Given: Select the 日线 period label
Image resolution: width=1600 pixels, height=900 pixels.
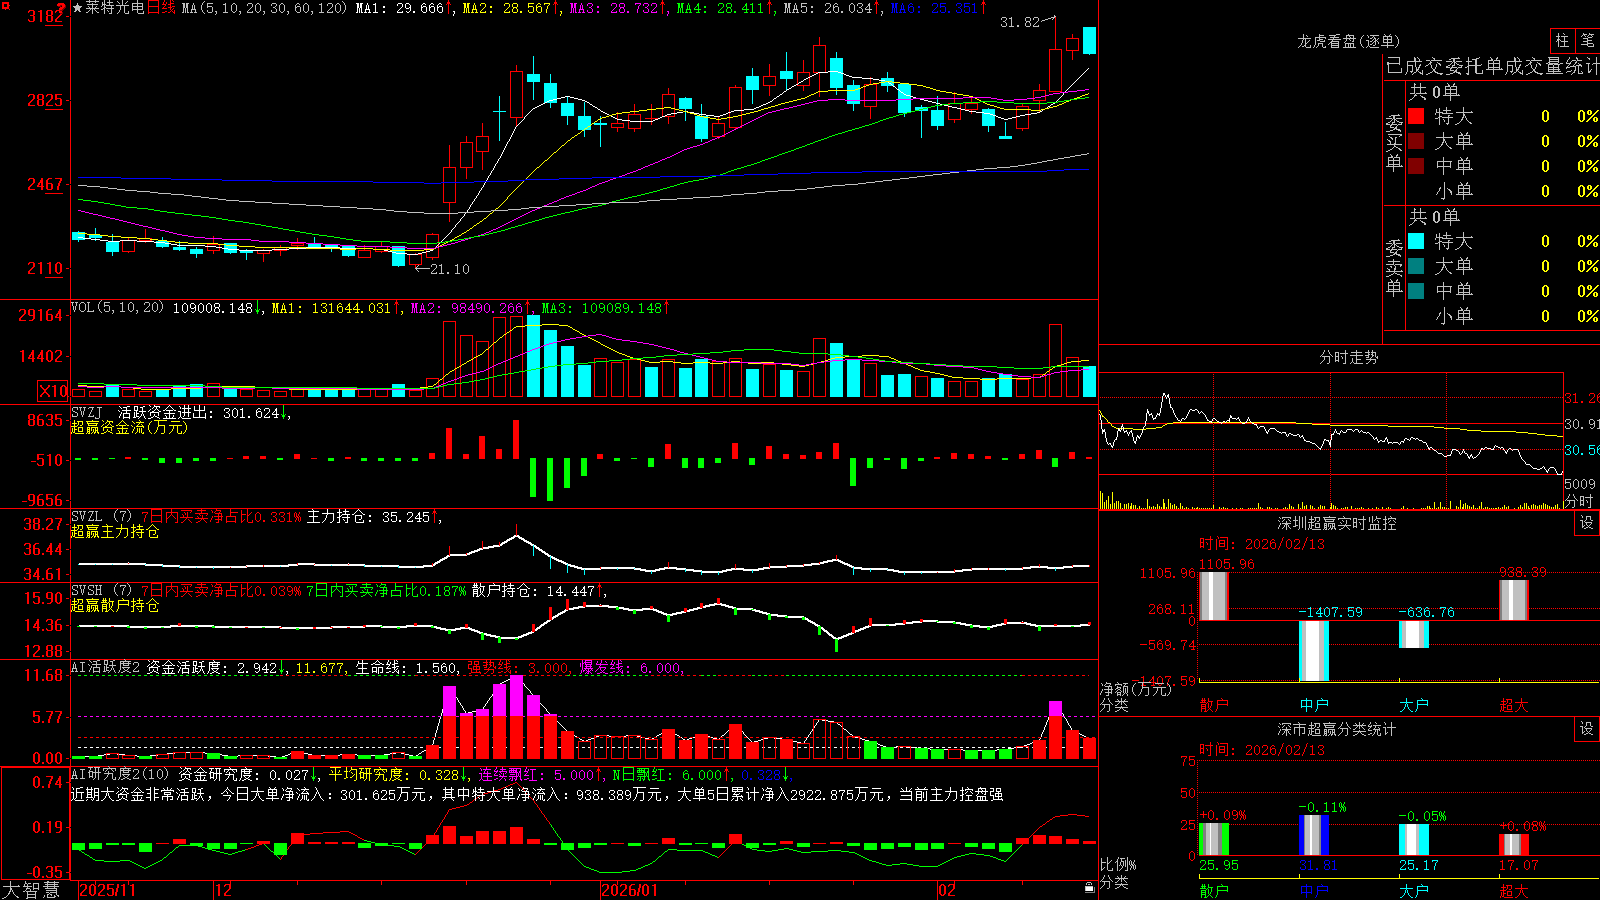Looking at the screenshot, I should tap(161, 8).
